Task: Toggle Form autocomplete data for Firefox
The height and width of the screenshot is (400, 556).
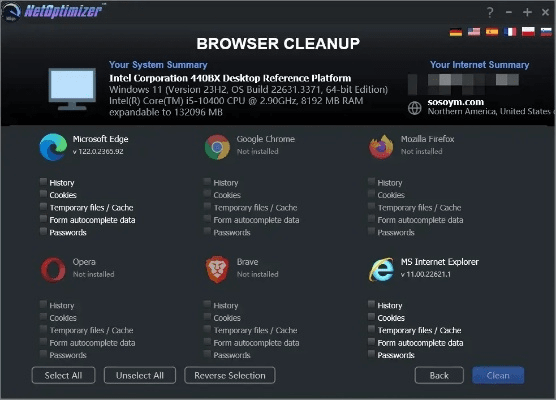Action: coord(371,219)
